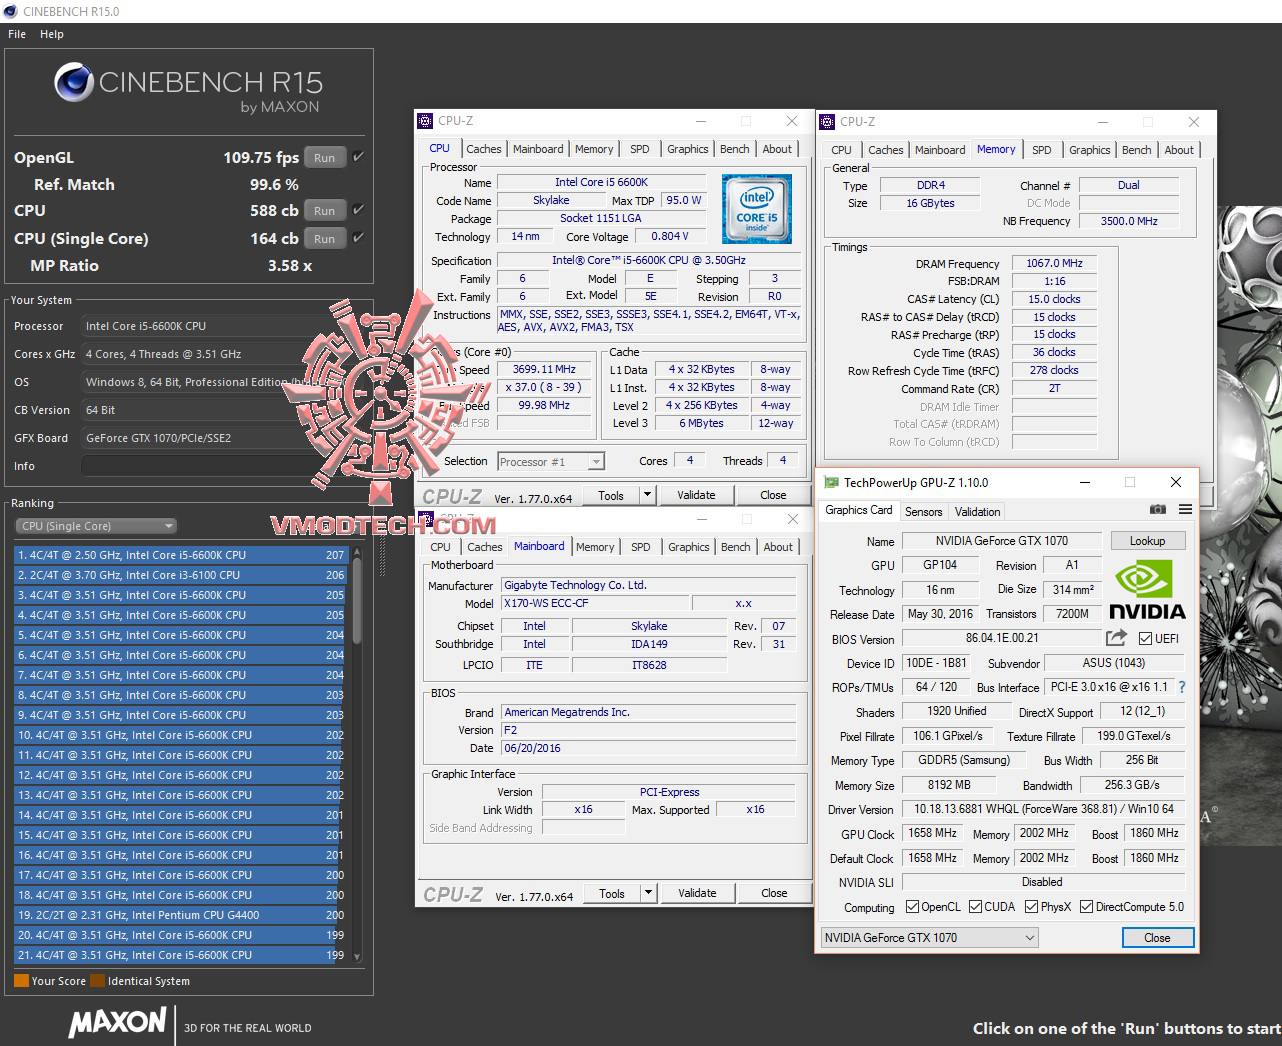Click the Lookup button in GPU-Z
This screenshot has height=1046, width=1282.
point(1147,540)
